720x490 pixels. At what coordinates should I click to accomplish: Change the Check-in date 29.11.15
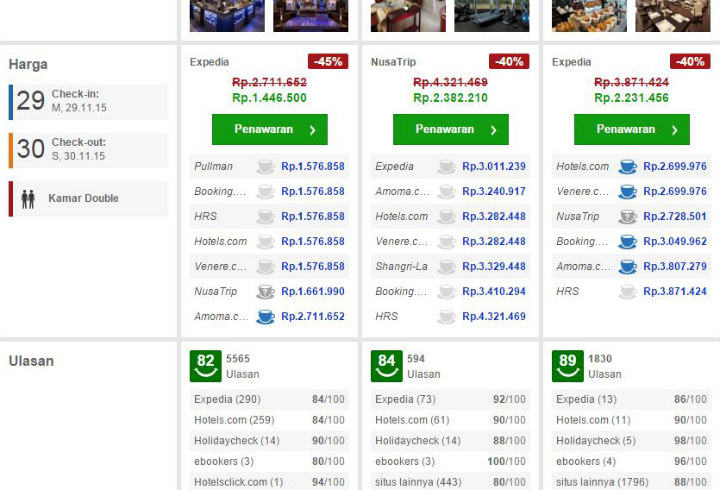coord(88,101)
